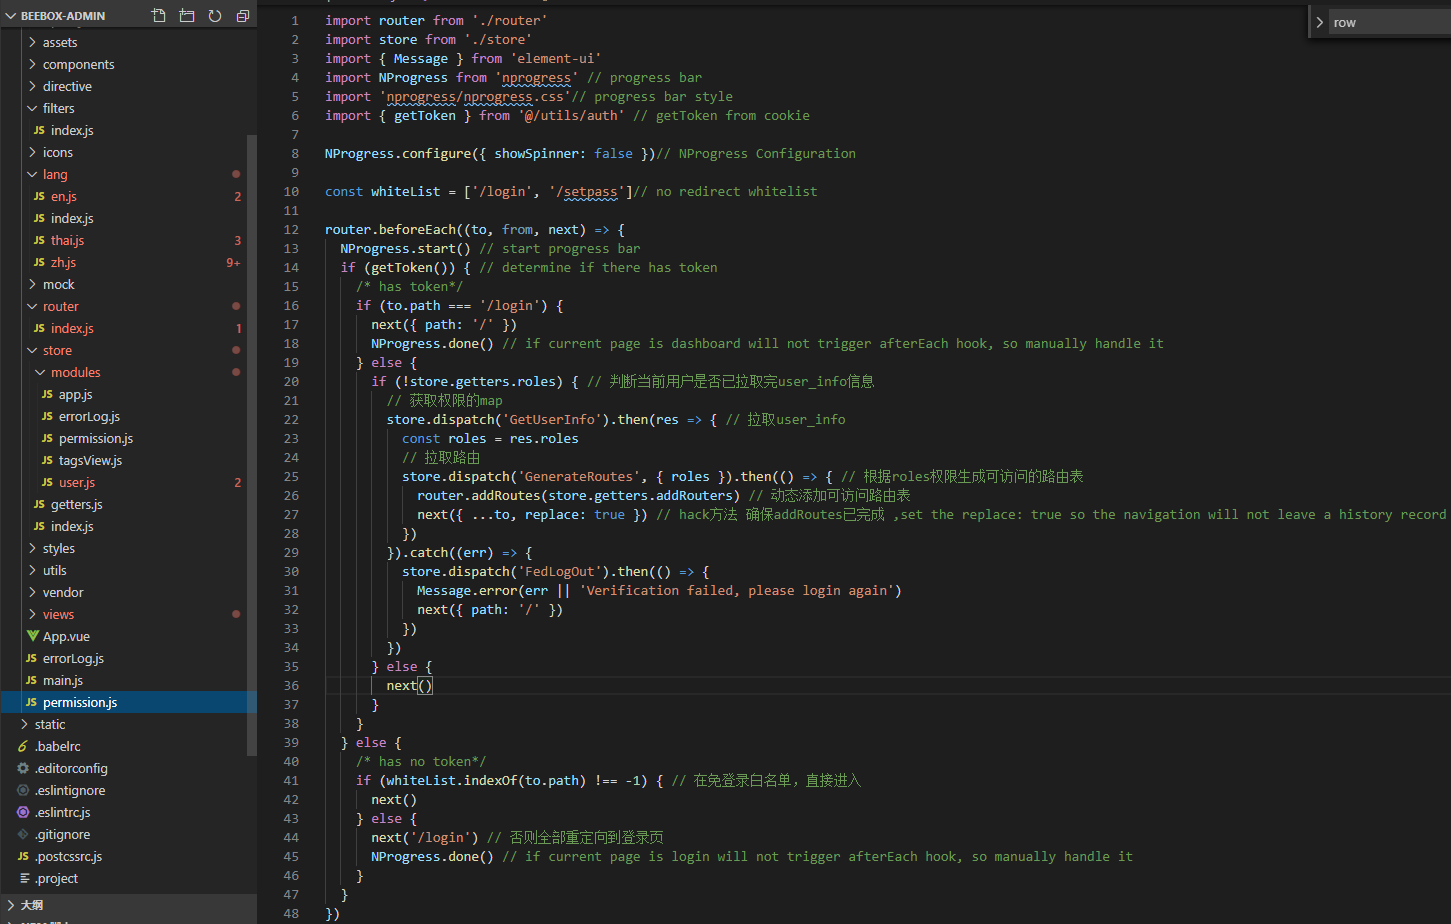Expand the views folder
The width and height of the screenshot is (1451, 924).
click(x=32, y=614)
